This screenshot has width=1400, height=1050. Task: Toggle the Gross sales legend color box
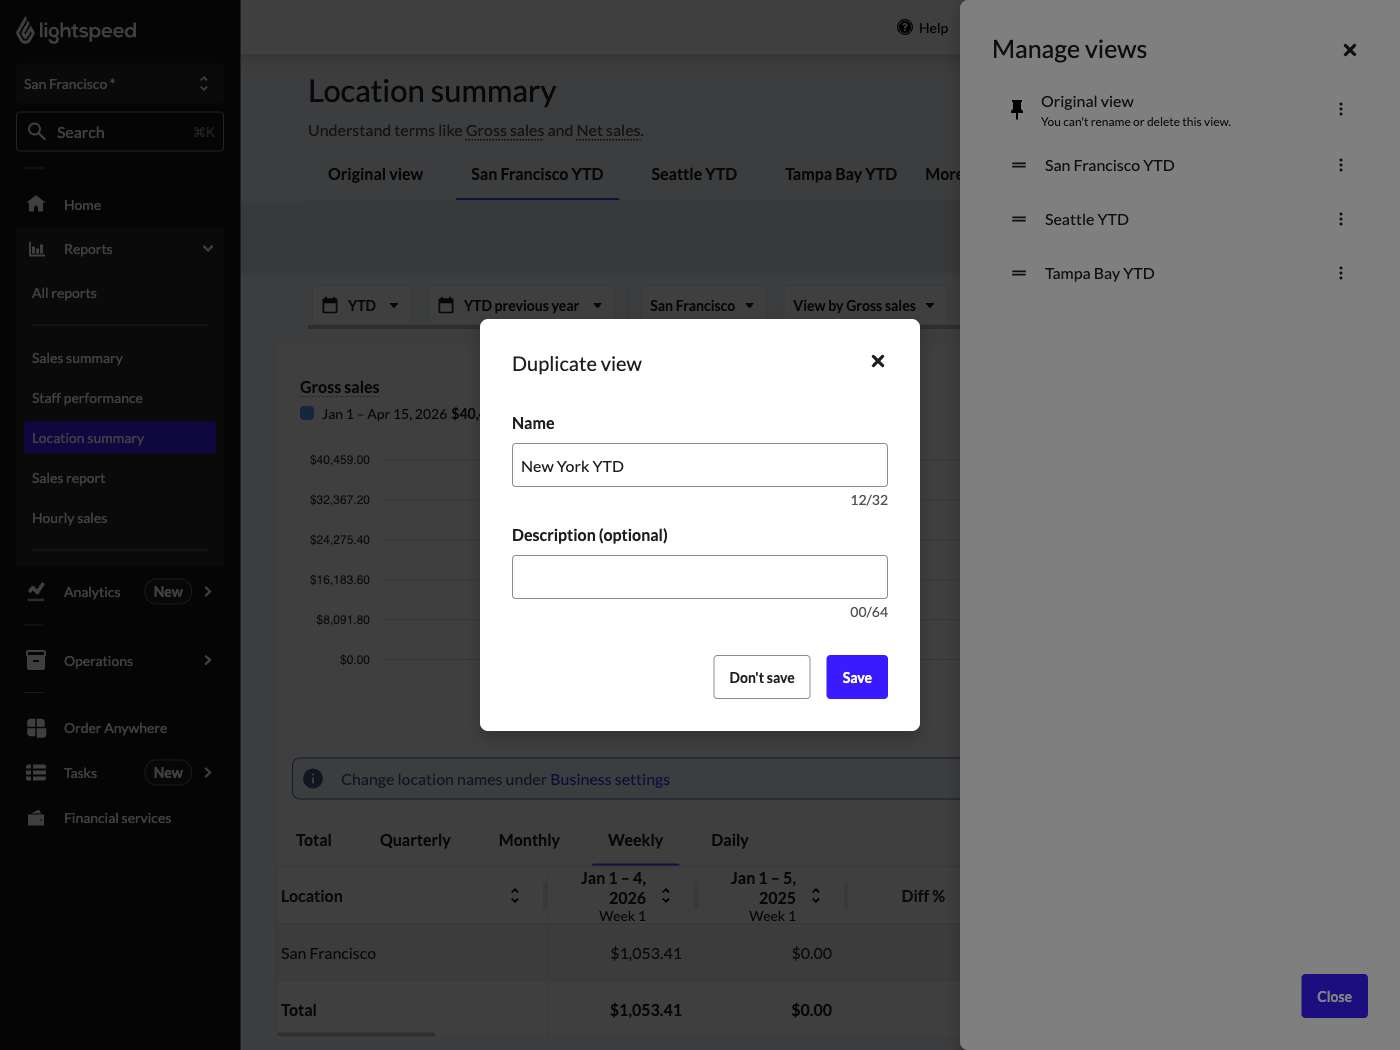[x=308, y=414]
